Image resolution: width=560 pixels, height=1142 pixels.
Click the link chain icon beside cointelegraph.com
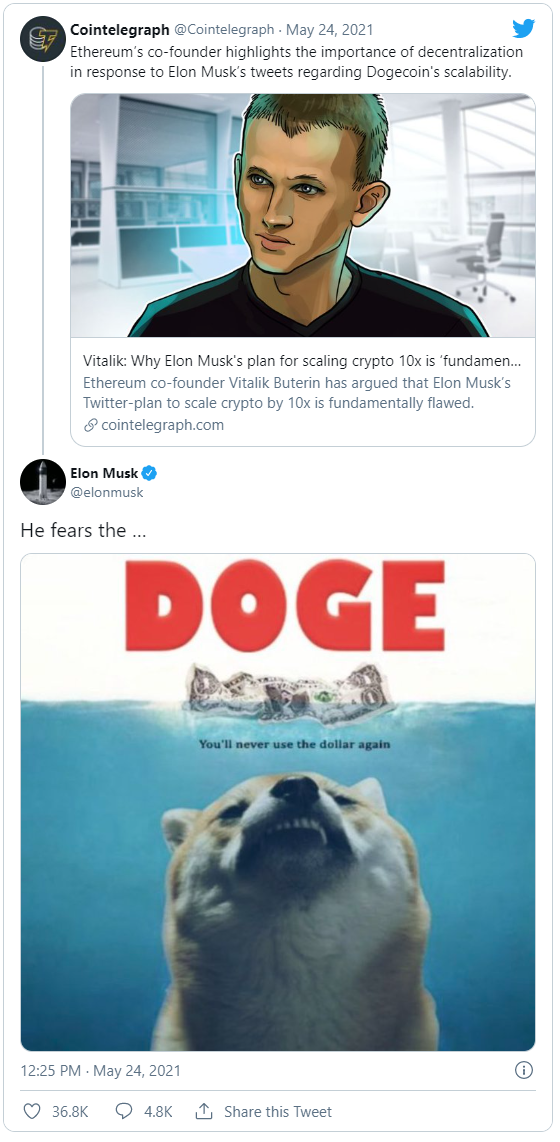tap(90, 425)
